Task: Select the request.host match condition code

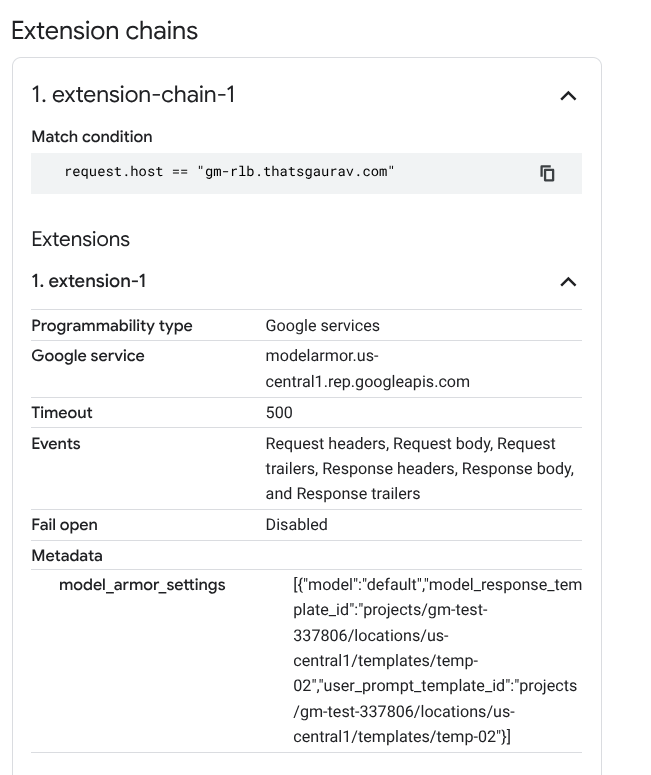Action: point(229,172)
